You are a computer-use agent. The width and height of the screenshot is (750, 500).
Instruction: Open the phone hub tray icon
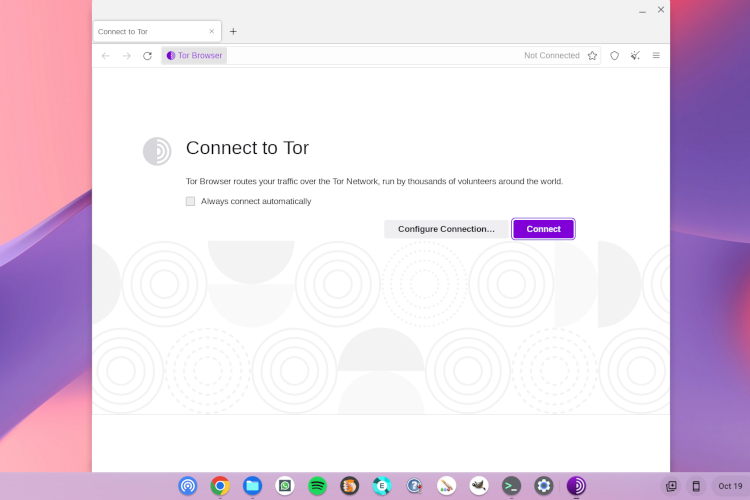coord(696,486)
